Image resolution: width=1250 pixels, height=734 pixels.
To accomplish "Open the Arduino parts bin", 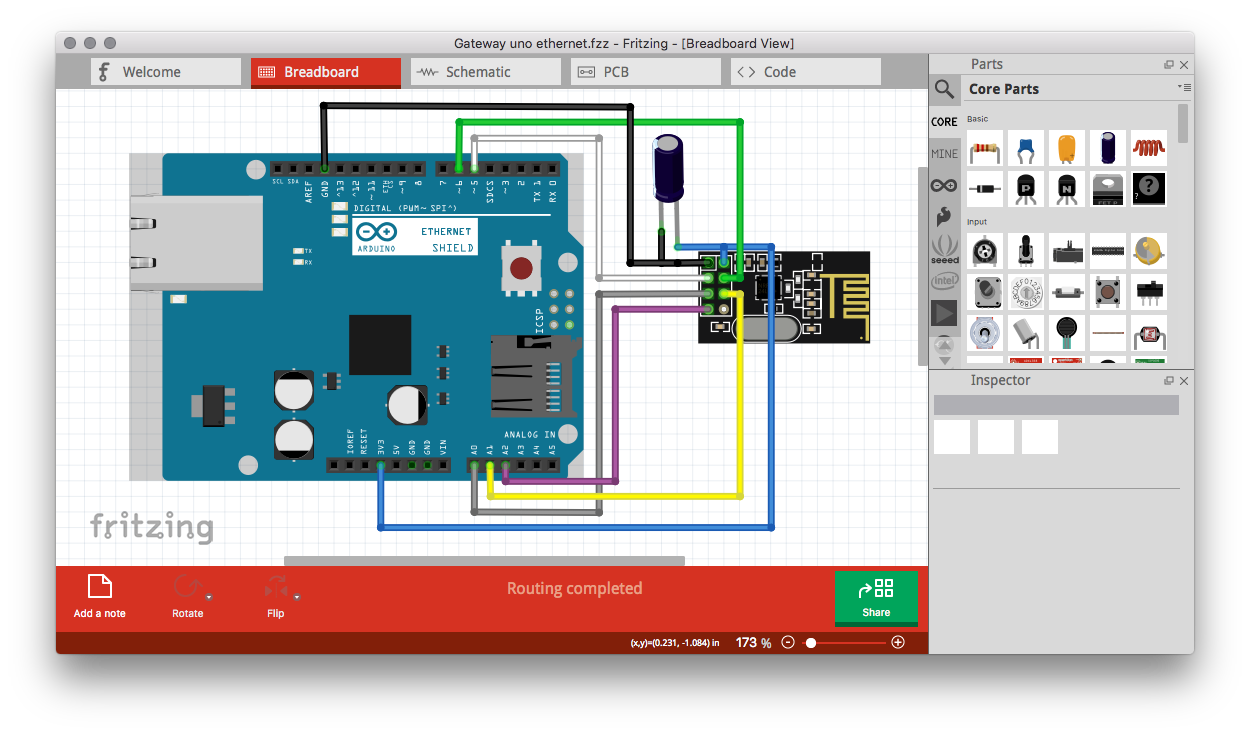I will [x=944, y=186].
